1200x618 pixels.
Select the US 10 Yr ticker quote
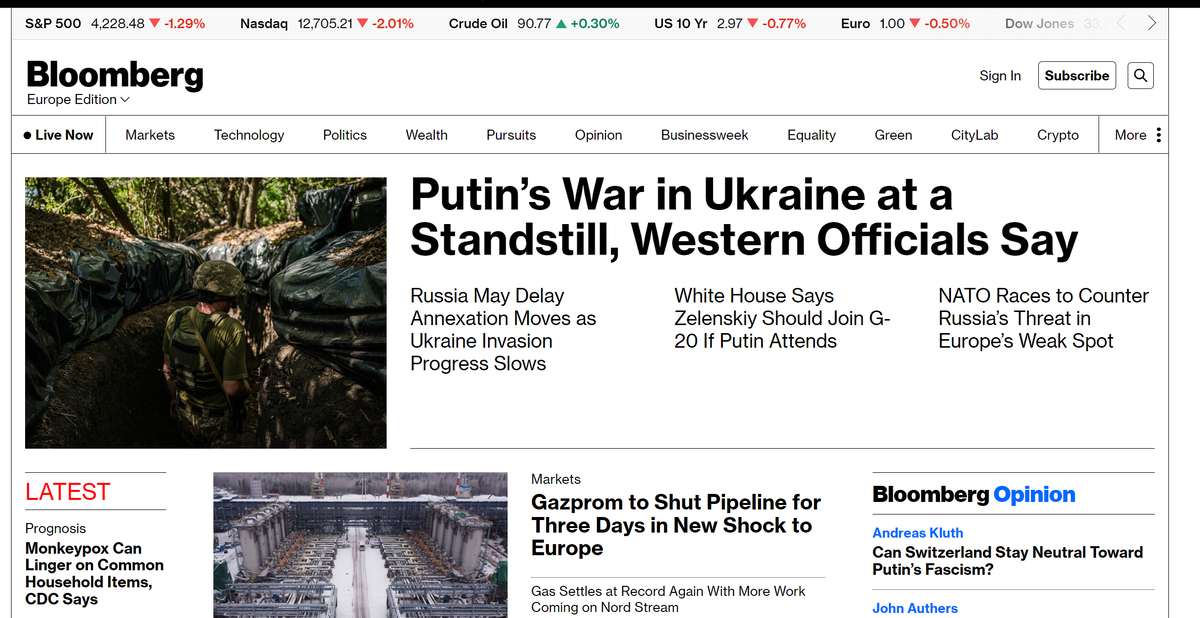point(730,23)
